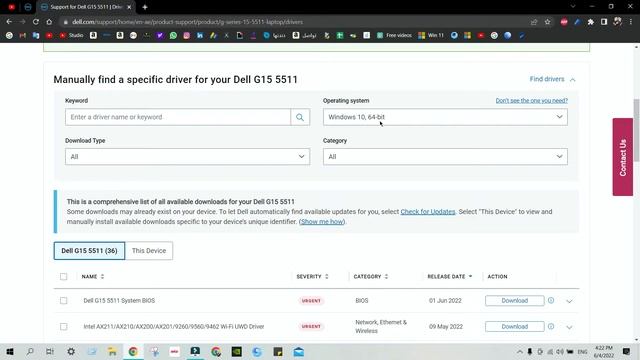This screenshot has height=360, width=640.
Task: Open the Download Type dropdown
Action: (187, 157)
